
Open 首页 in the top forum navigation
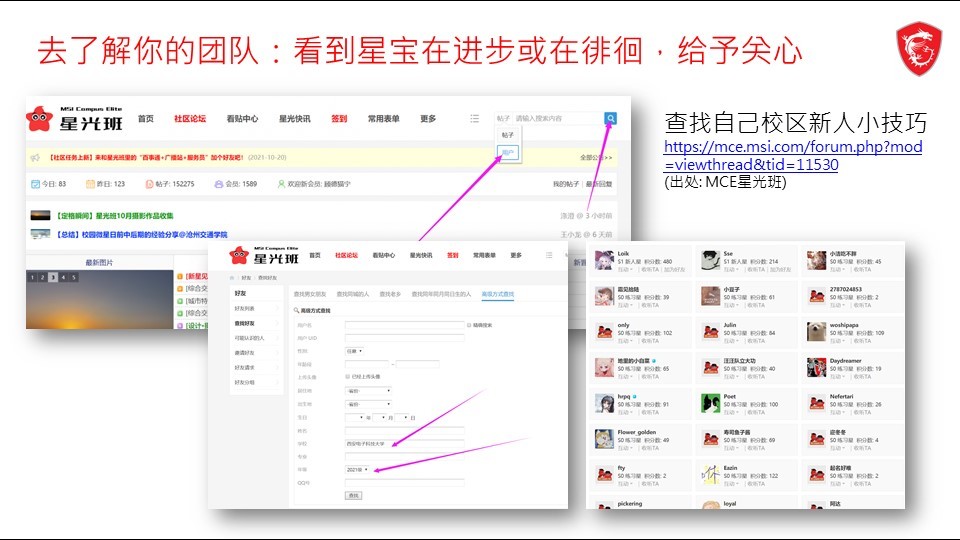pyautogui.click(x=146, y=119)
